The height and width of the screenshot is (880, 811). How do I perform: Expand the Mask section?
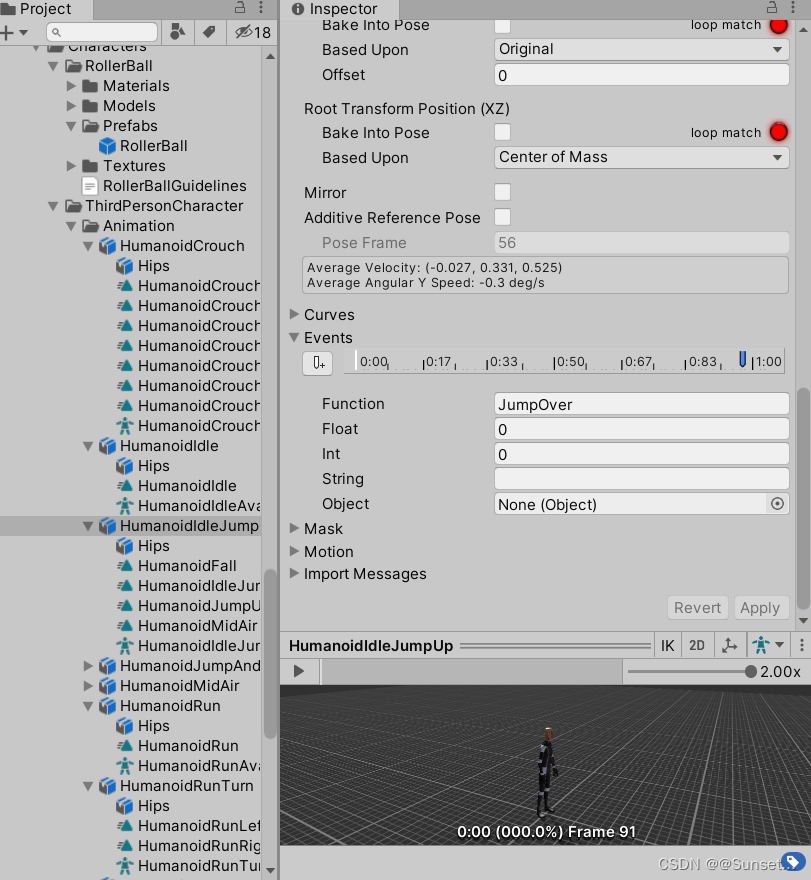tap(294, 528)
